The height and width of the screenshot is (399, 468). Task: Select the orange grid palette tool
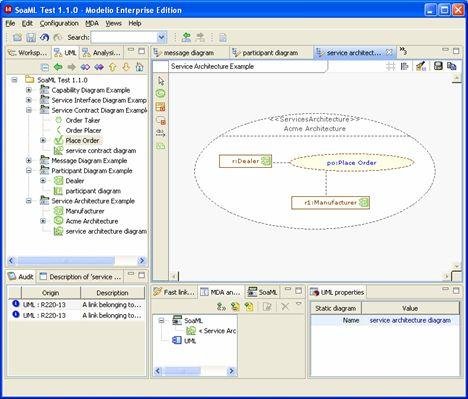pyautogui.click(x=161, y=107)
